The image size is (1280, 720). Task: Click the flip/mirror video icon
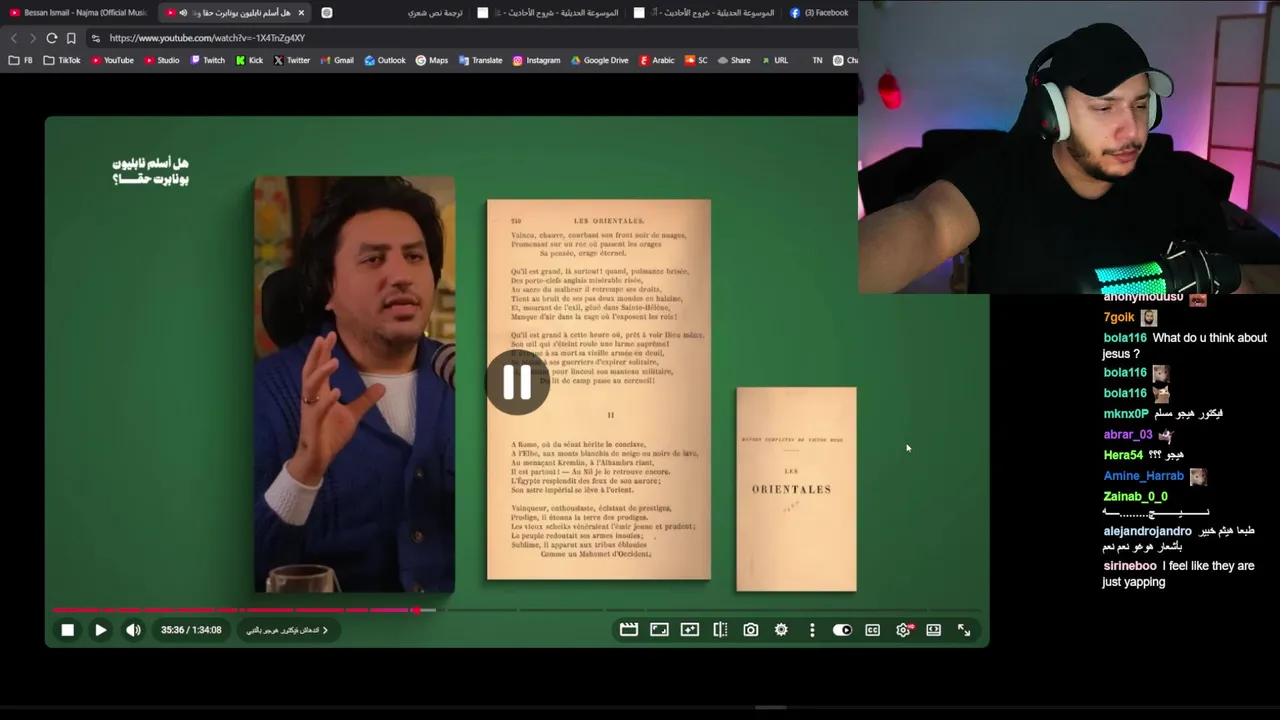720,630
